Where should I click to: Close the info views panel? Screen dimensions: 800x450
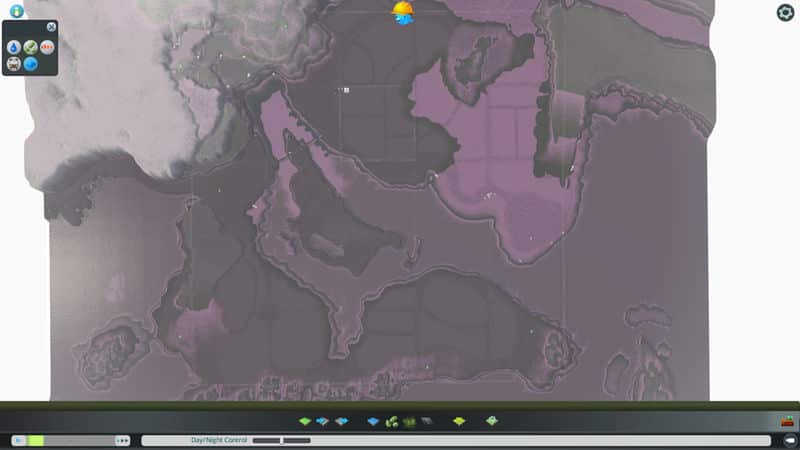(52, 27)
